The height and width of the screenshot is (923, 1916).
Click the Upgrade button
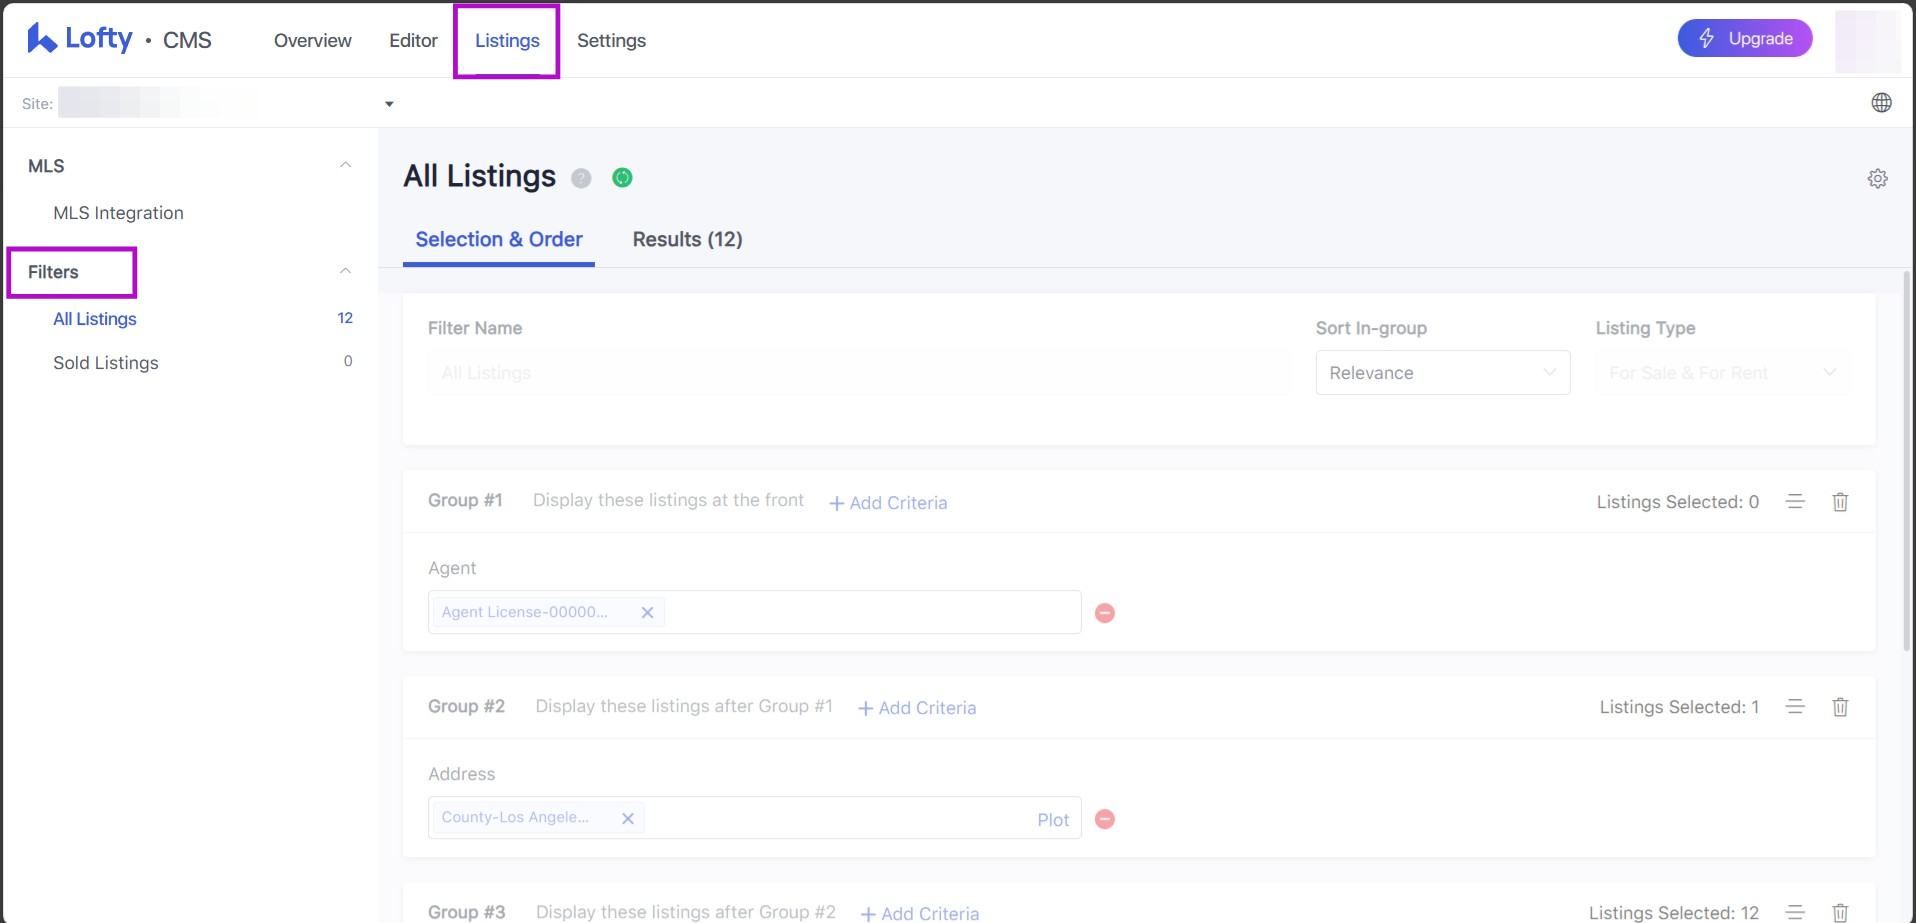[x=1744, y=39]
